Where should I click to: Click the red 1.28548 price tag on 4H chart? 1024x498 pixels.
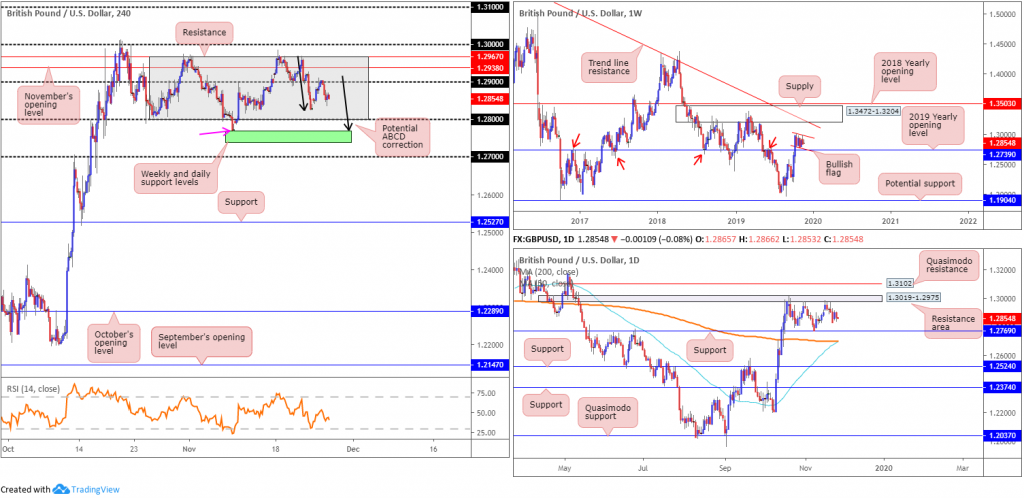coord(490,98)
